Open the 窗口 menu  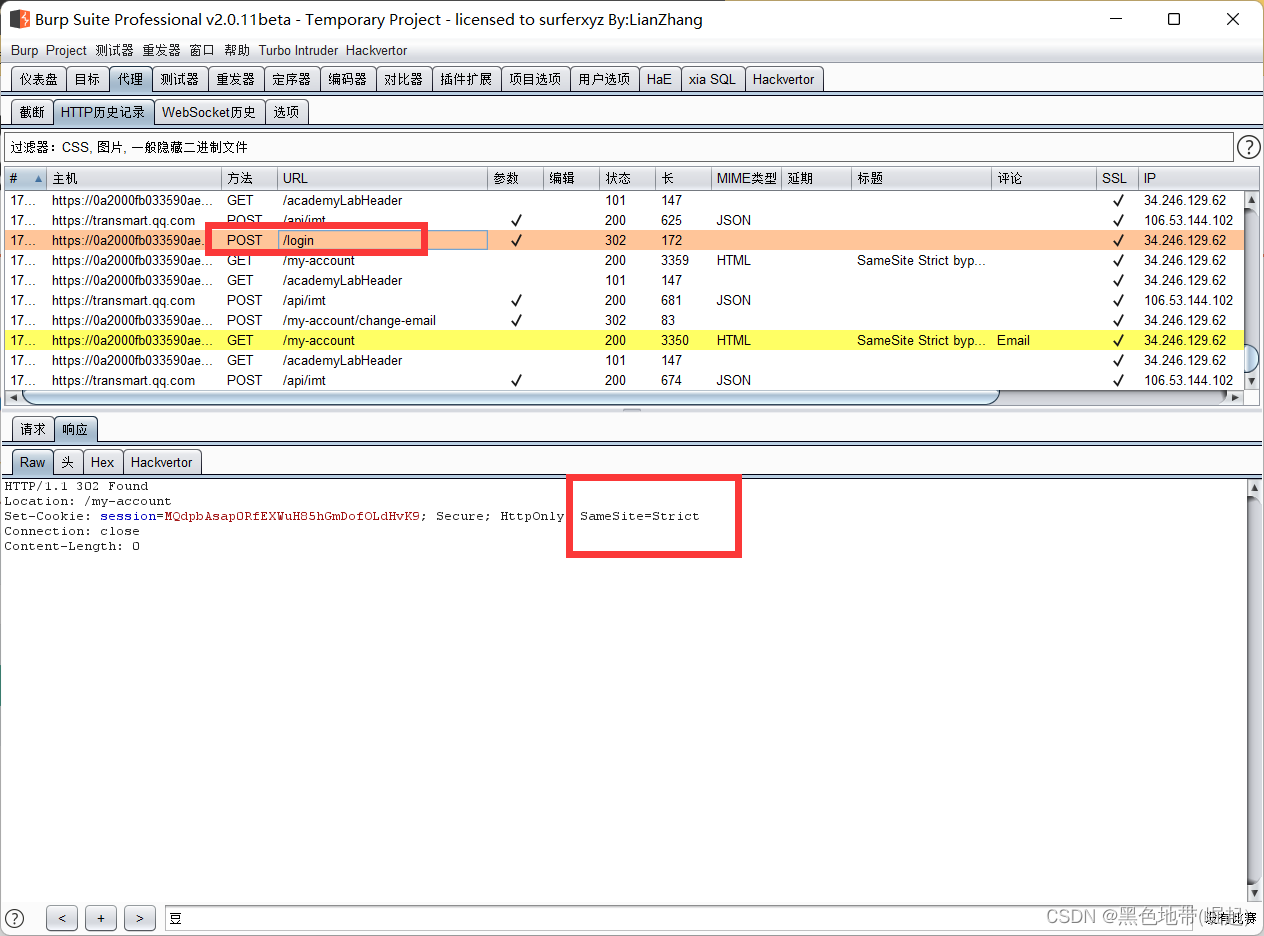[x=202, y=50]
